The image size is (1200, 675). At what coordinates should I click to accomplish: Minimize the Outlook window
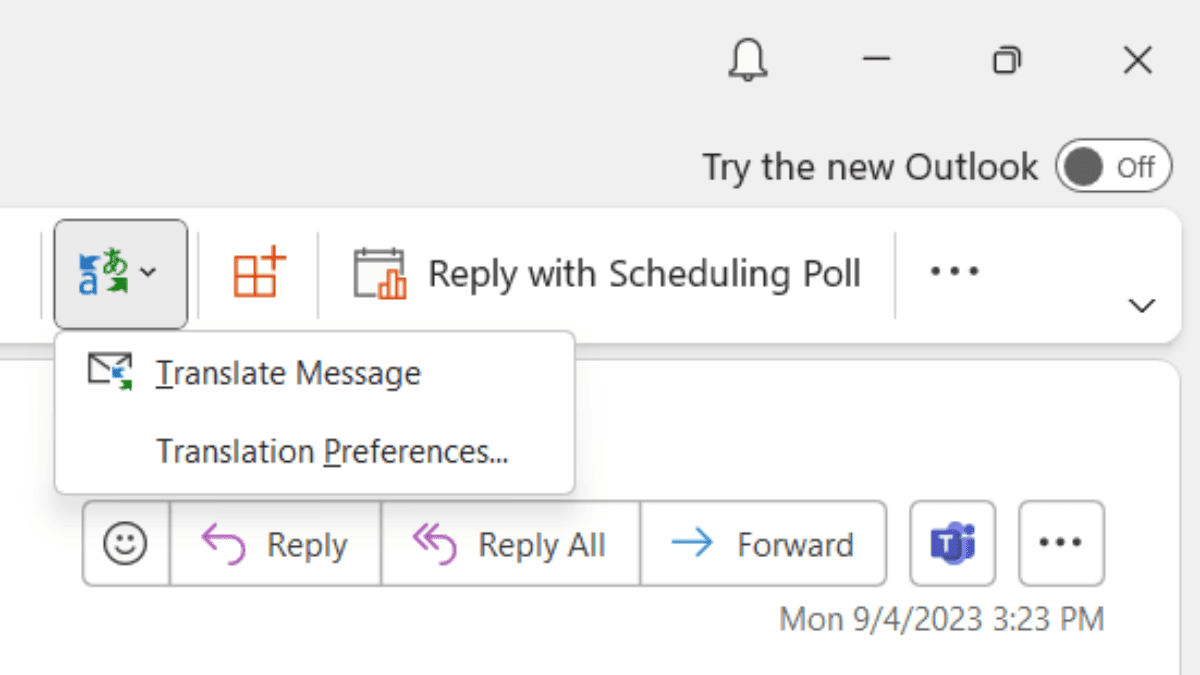[876, 61]
